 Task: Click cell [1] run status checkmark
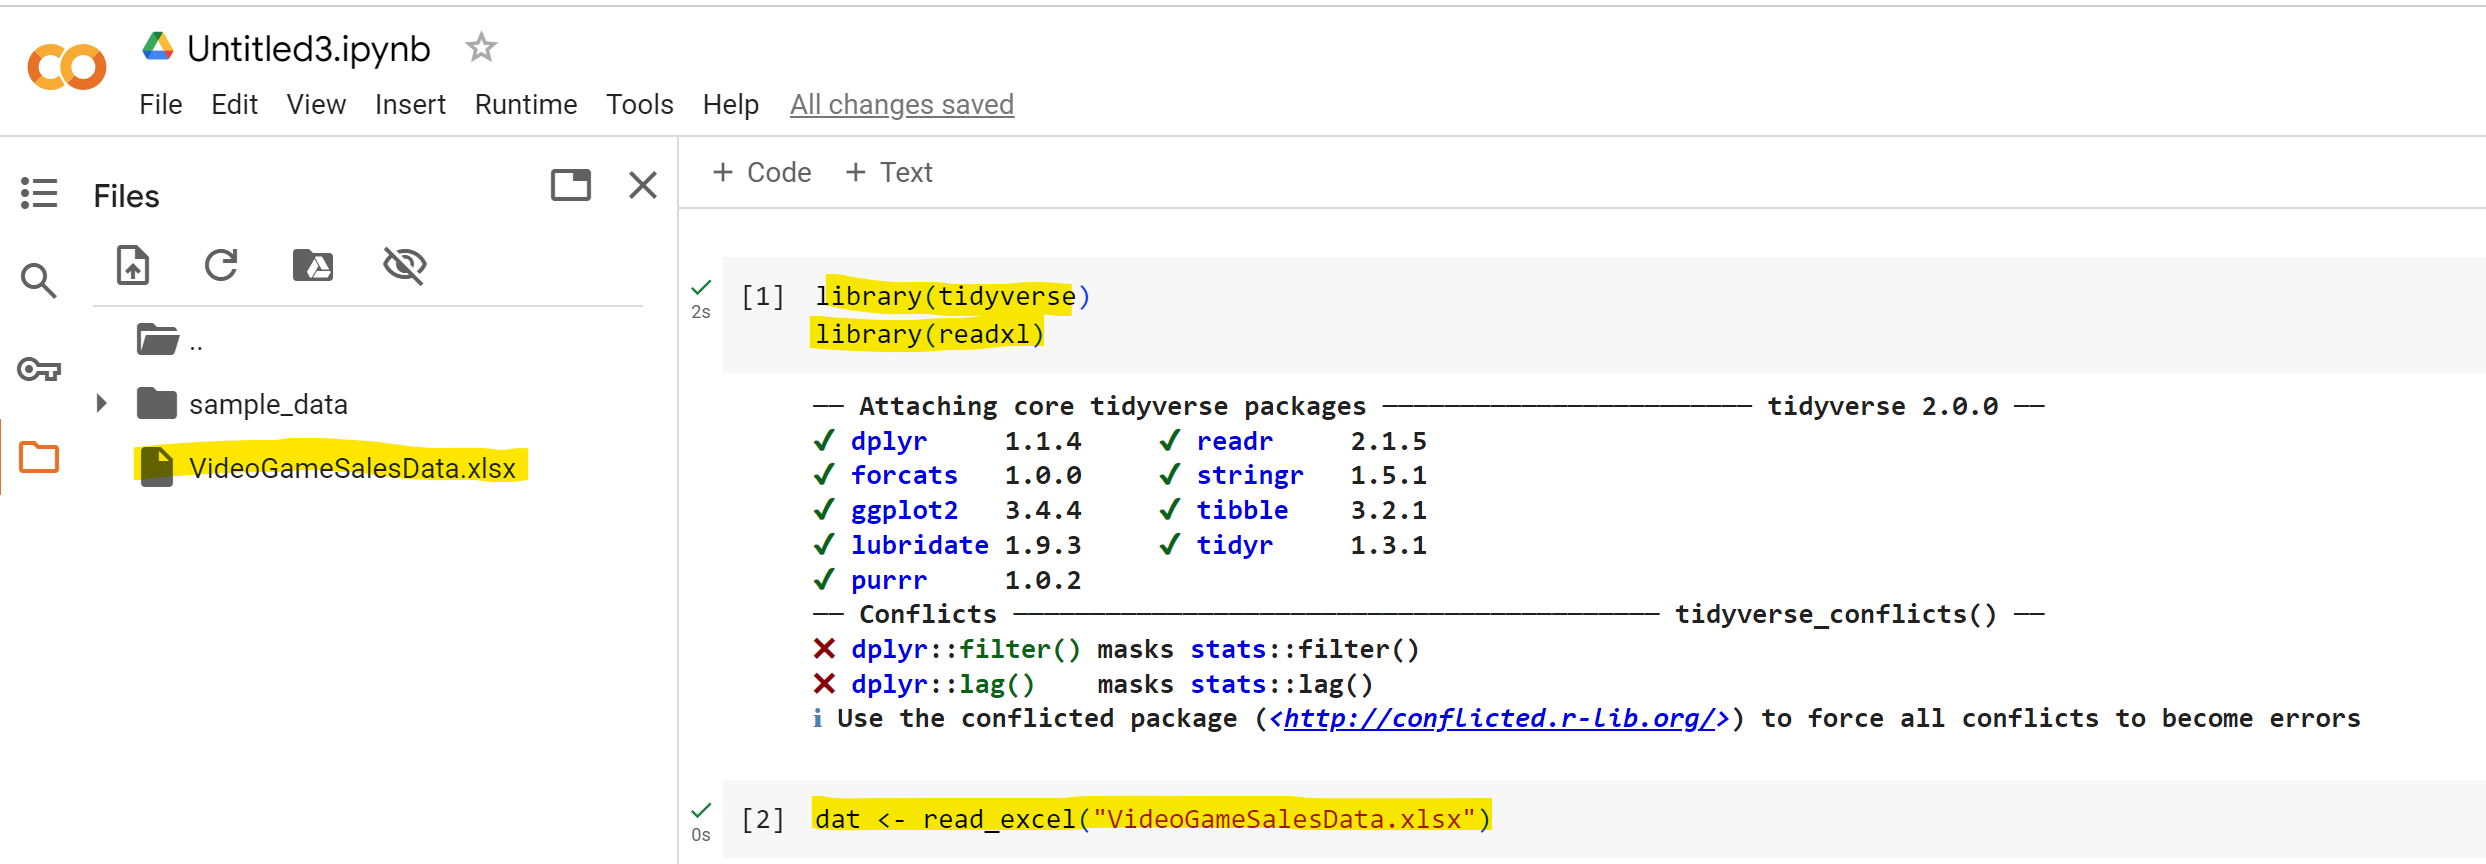(x=701, y=287)
